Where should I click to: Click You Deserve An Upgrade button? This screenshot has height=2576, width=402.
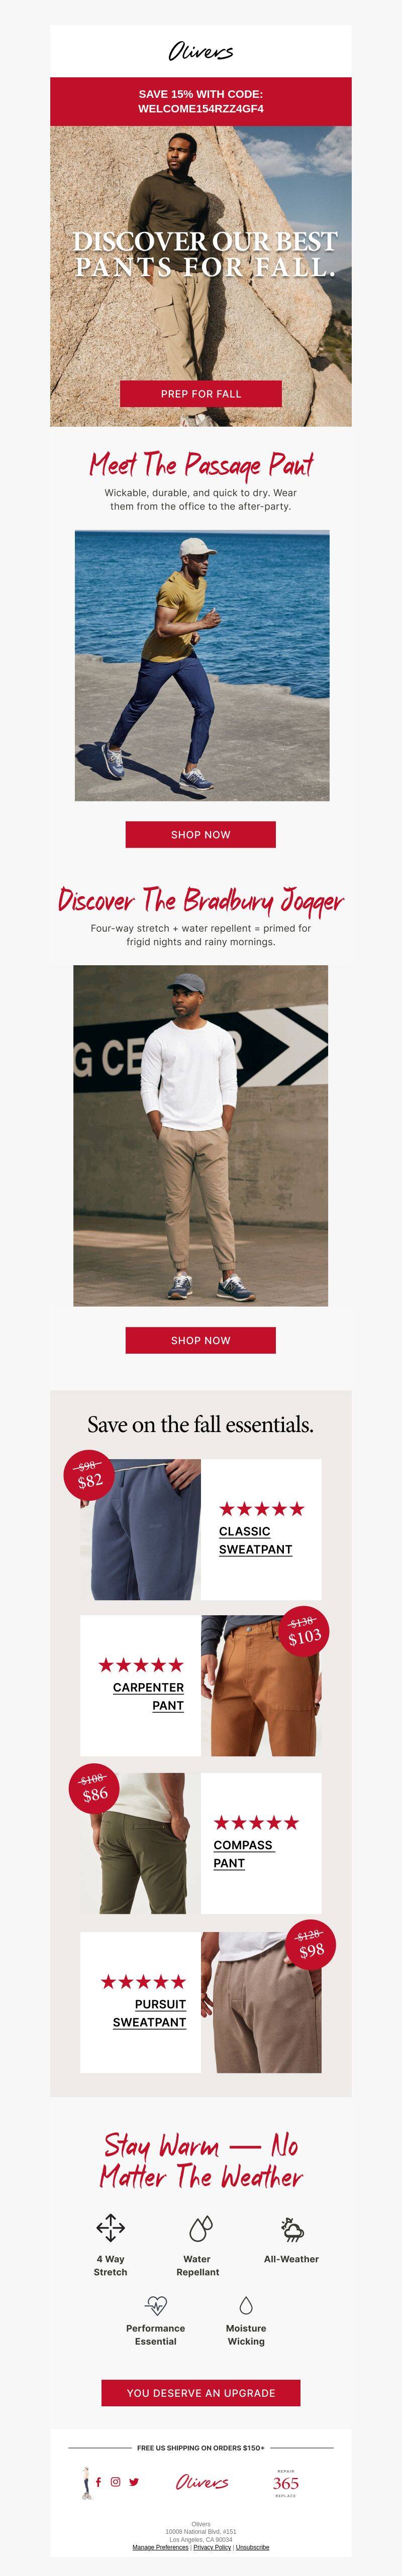[201, 2393]
